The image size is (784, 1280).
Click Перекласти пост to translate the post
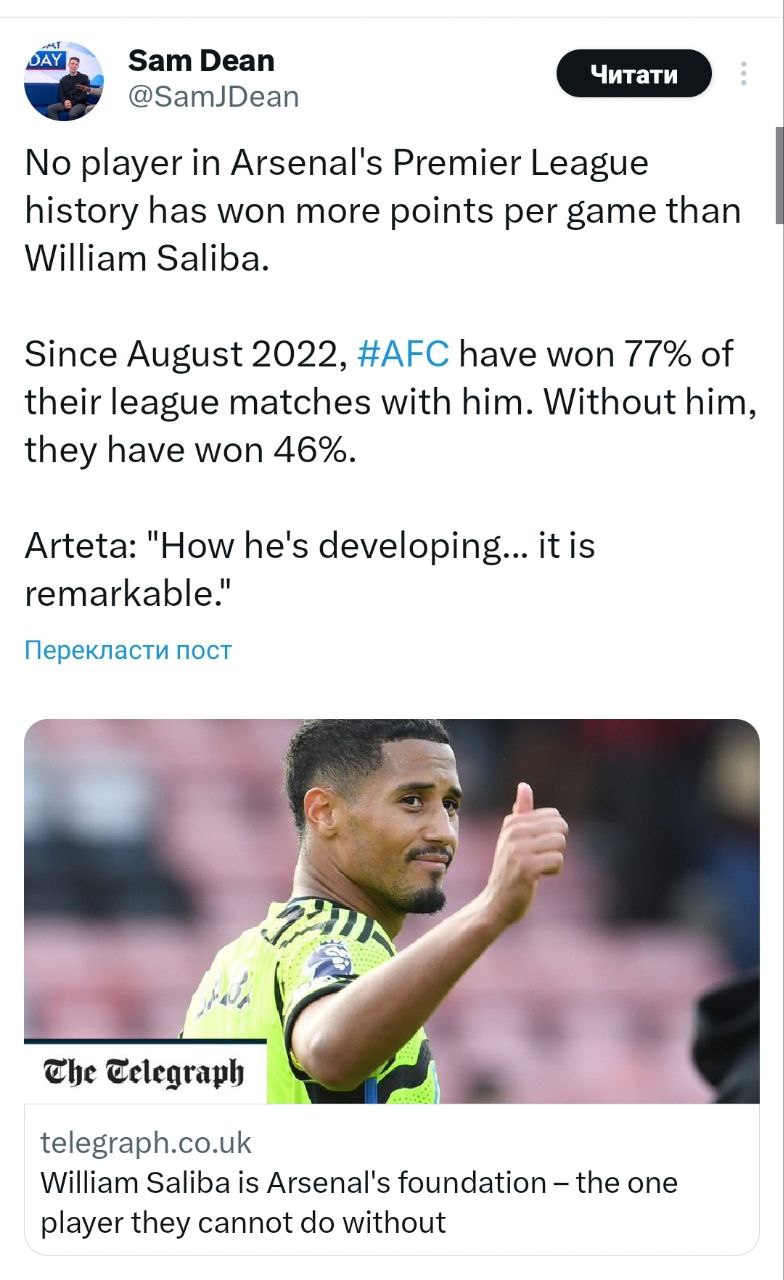click(x=128, y=651)
